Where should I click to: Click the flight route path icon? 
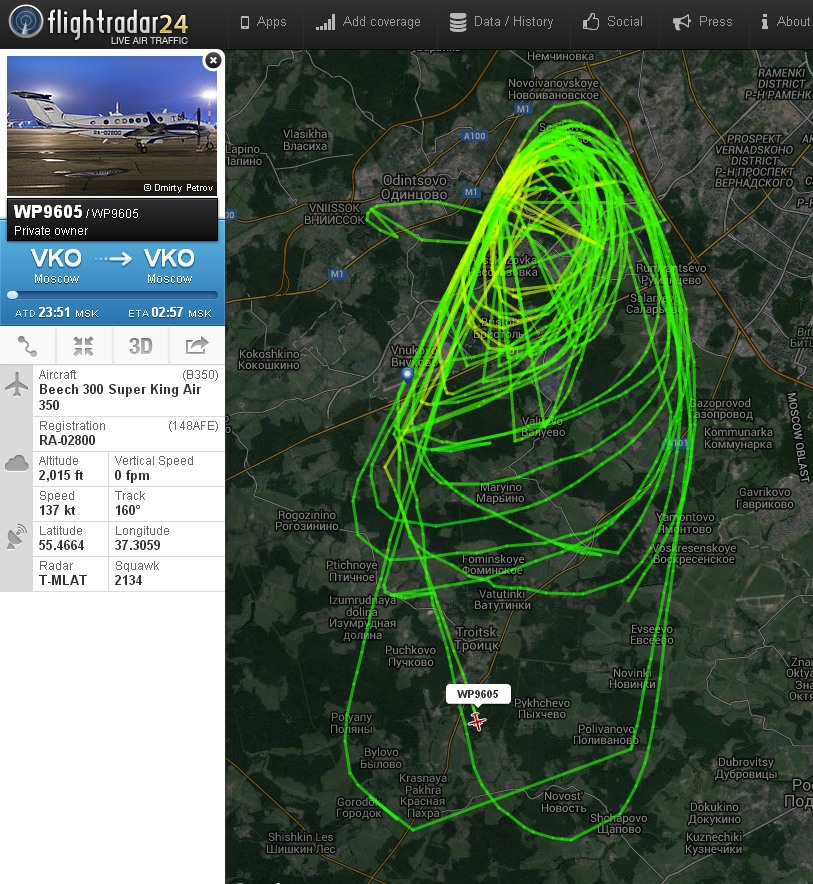[x=27, y=346]
